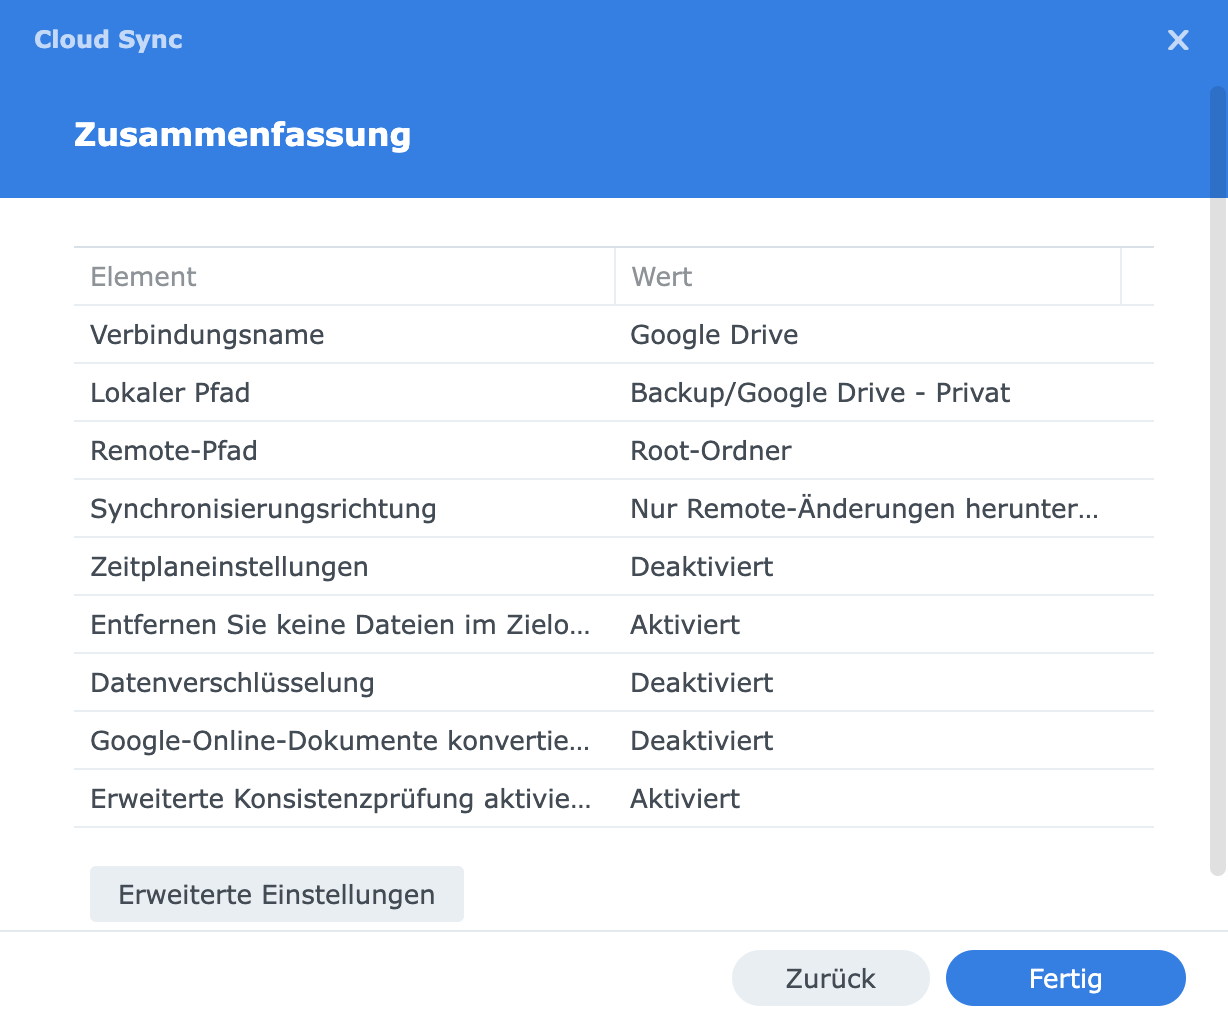
Task: Select the Remote-Pfad row
Action: tap(174, 451)
